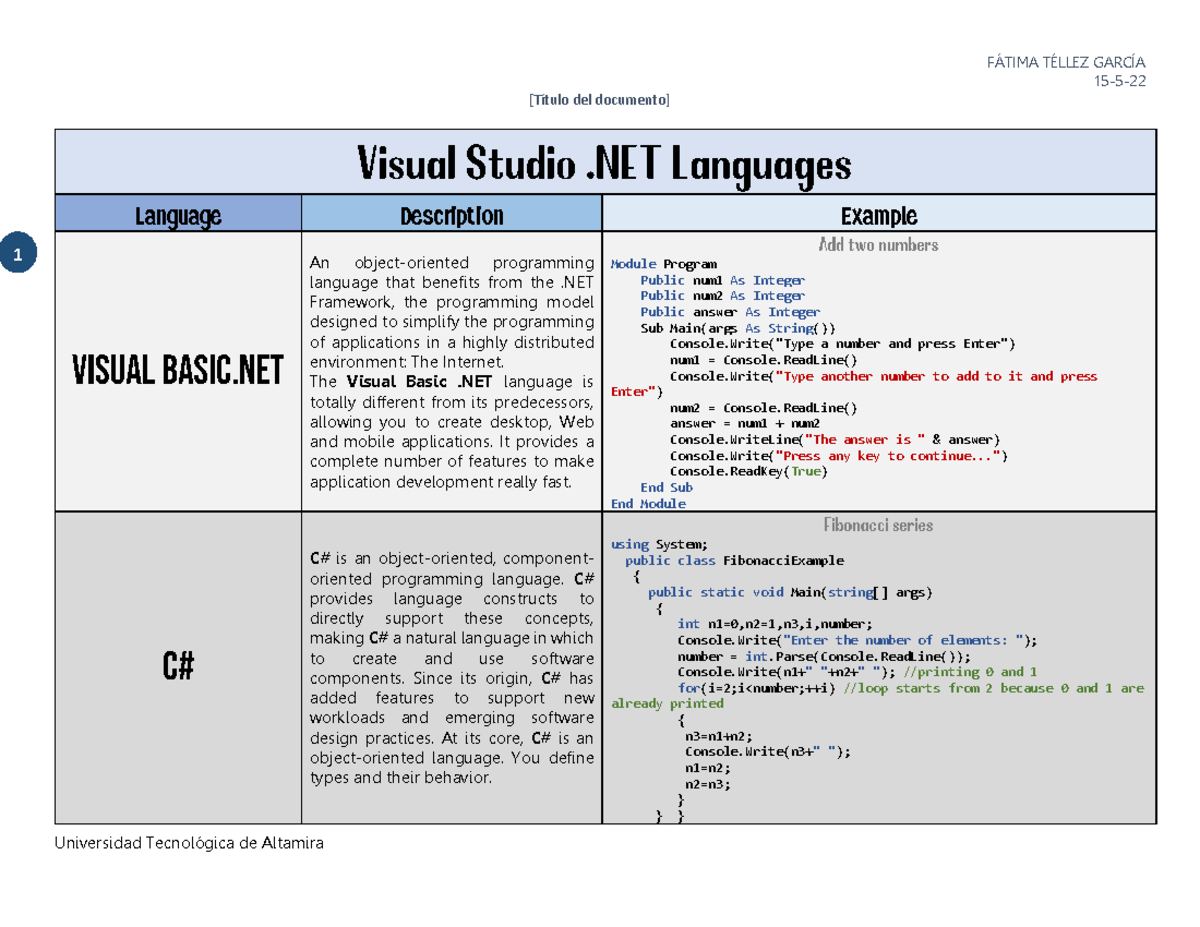1200x927 pixels.
Task: Select the 'VISUAL BASIC.NET' cell
Action: point(178,370)
